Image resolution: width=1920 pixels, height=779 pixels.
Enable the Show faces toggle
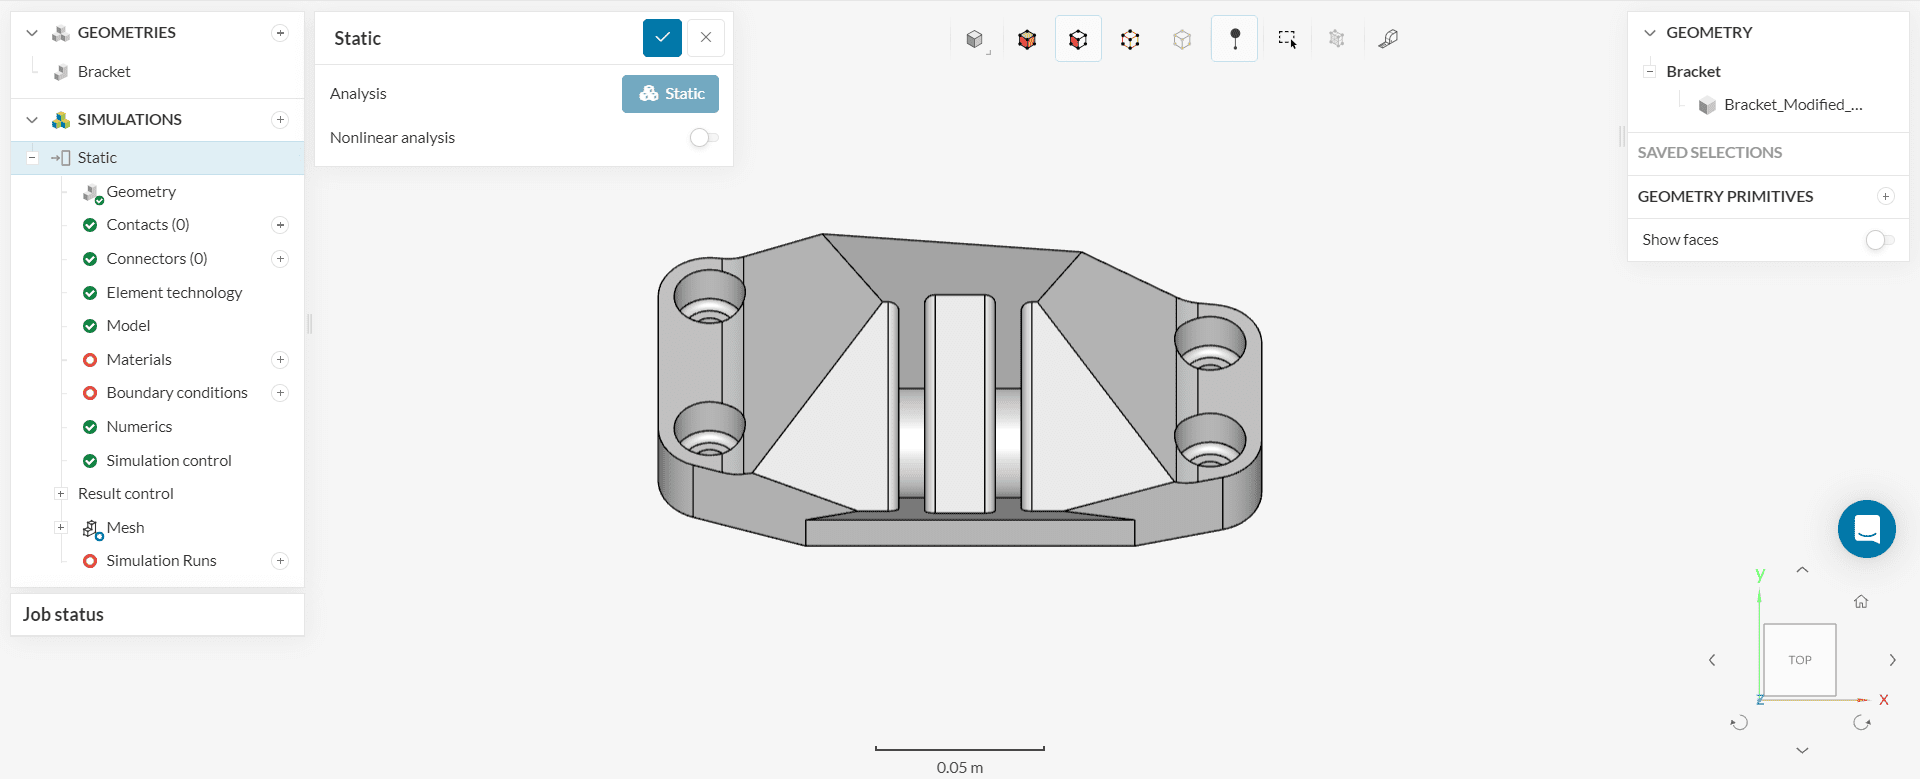pyautogui.click(x=1879, y=240)
